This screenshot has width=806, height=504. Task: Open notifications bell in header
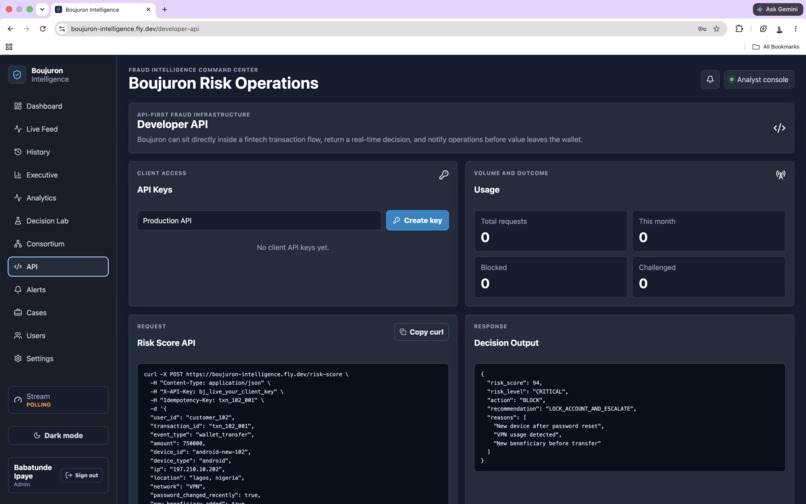pyautogui.click(x=710, y=79)
